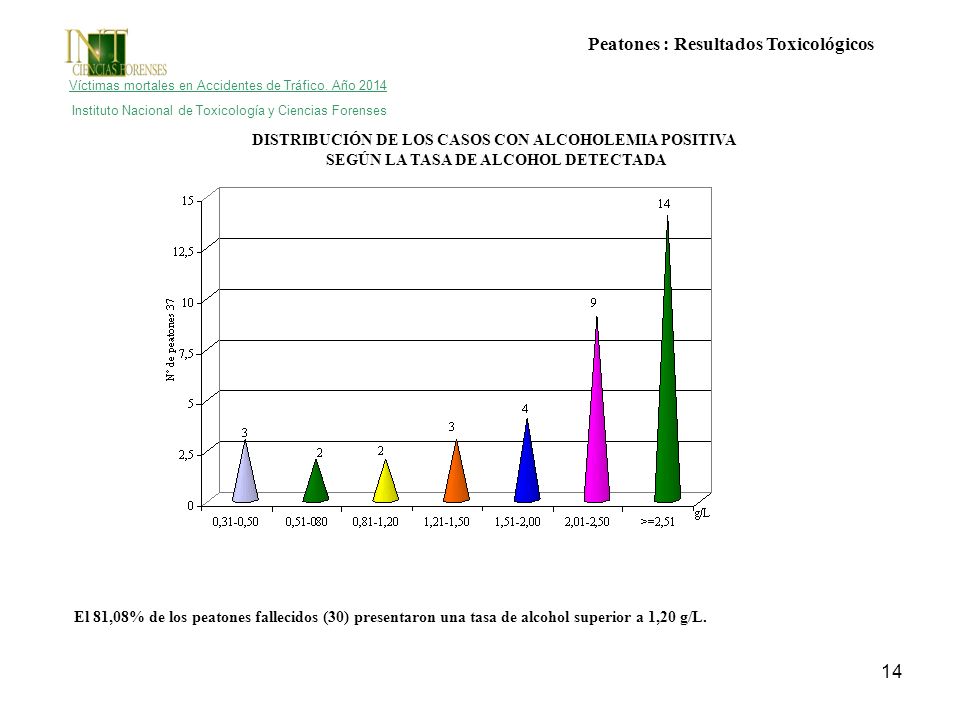Screen dimensions: 960x720
Task: Click the x-axis label 2,01-2,50
Action: point(587,522)
